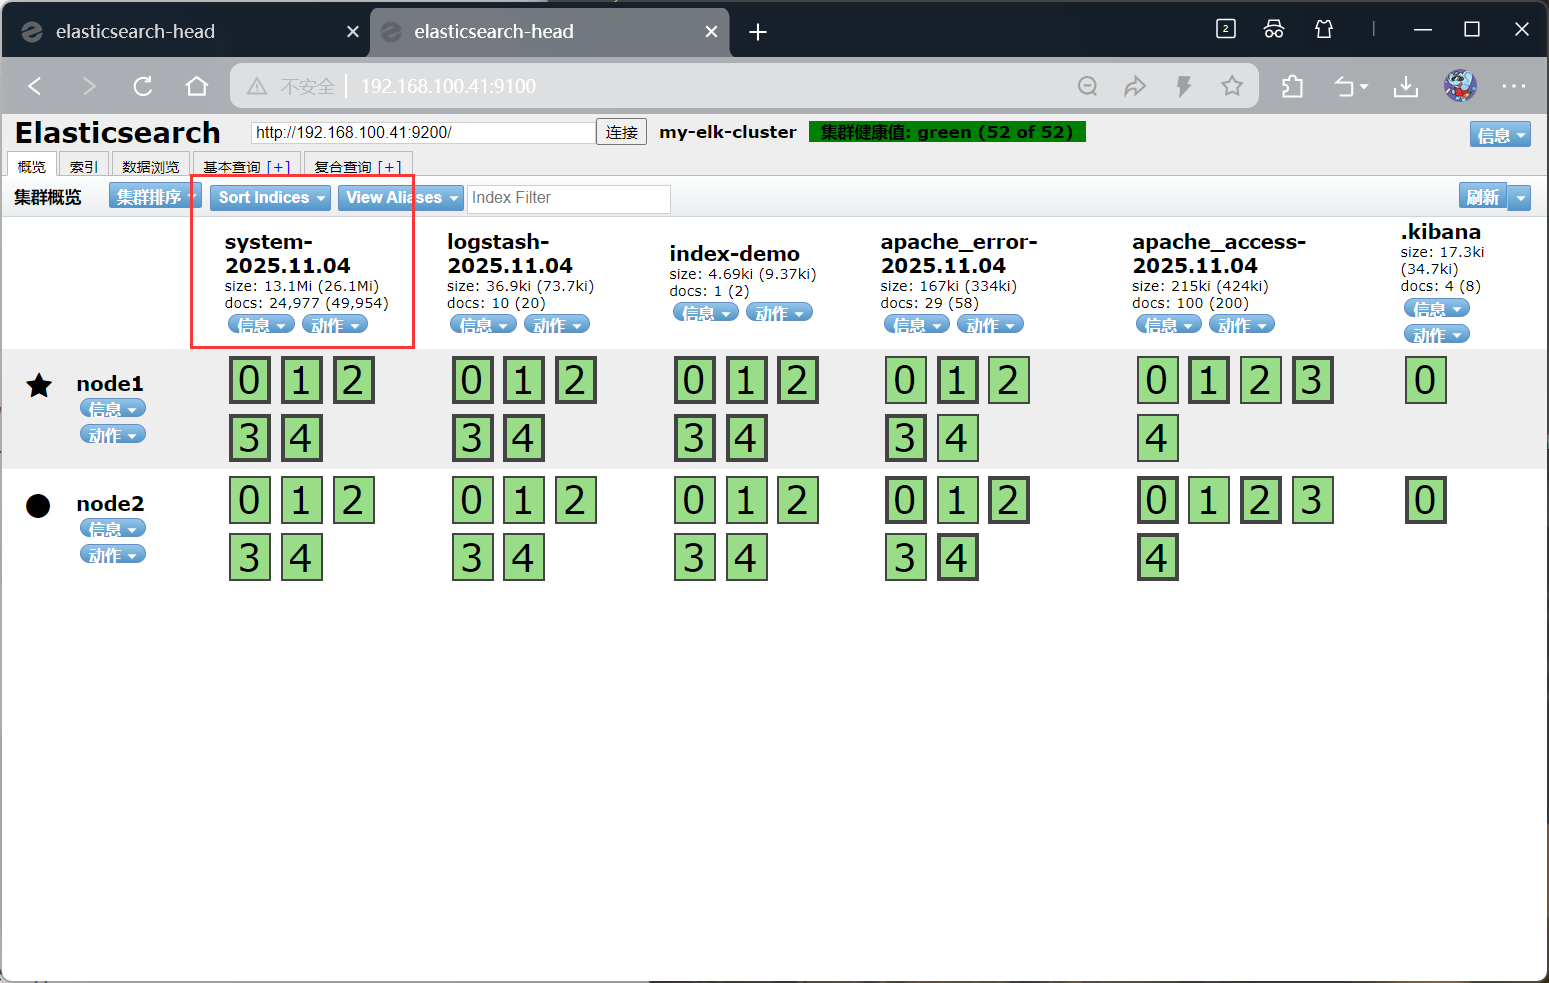This screenshot has height=983, width=1549.
Task: Click the node1 master star icon
Action: pos(39,385)
